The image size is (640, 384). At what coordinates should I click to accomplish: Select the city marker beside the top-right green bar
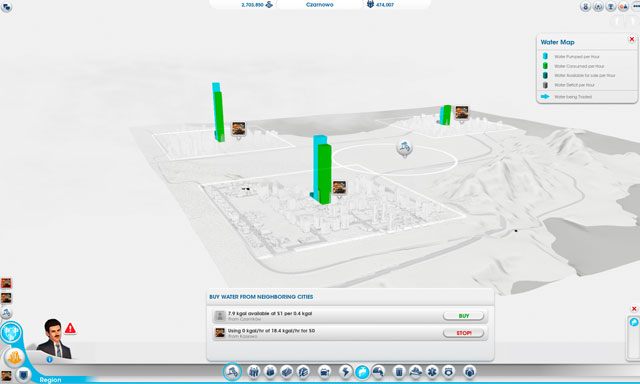462,113
